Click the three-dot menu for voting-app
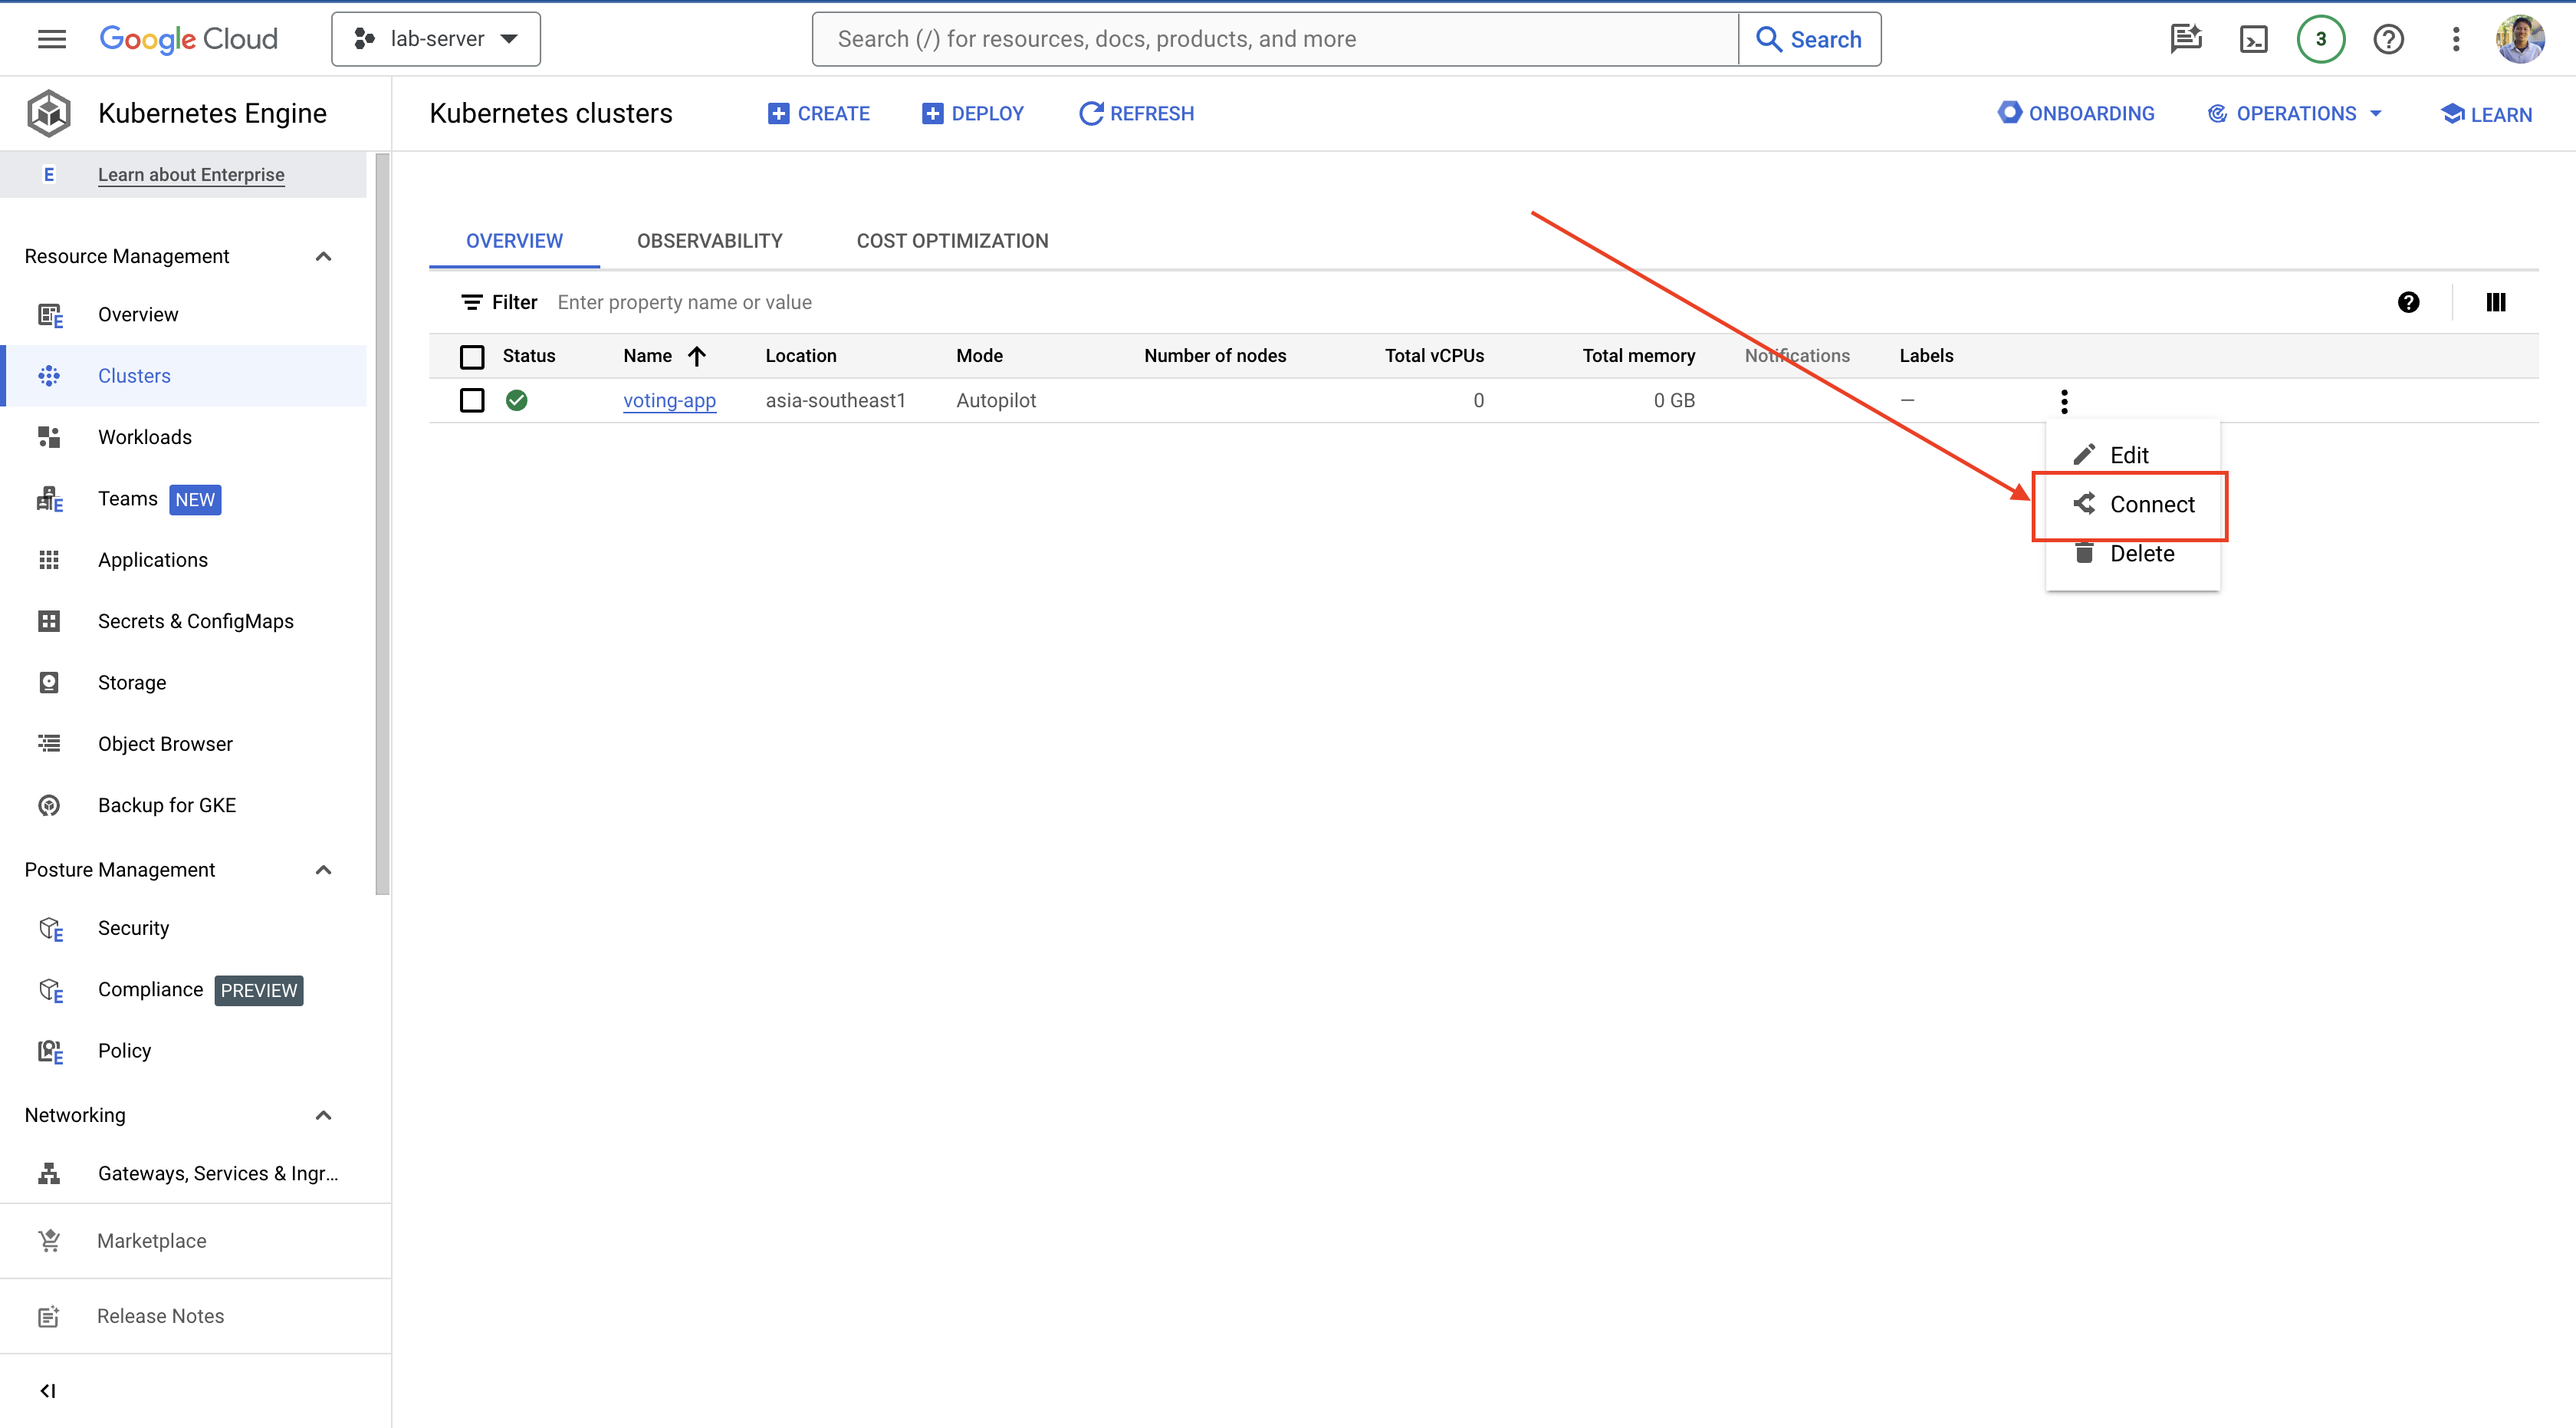The height and width of the screenshot is (1428, 2576). point(2065,401)
